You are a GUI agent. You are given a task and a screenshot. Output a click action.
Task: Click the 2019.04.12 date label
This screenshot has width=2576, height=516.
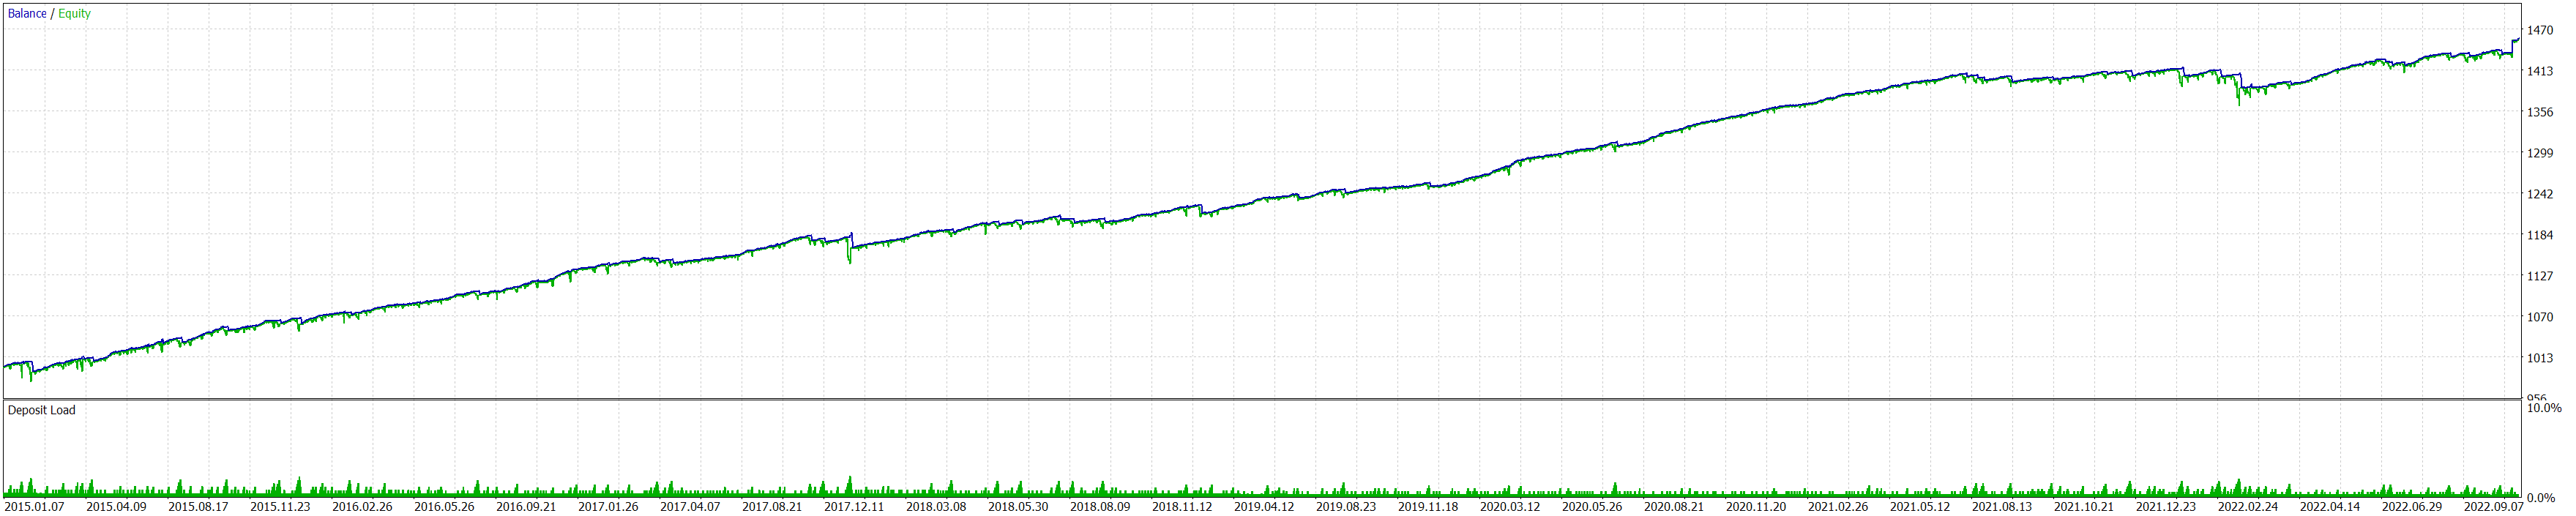coord(1264,507)
